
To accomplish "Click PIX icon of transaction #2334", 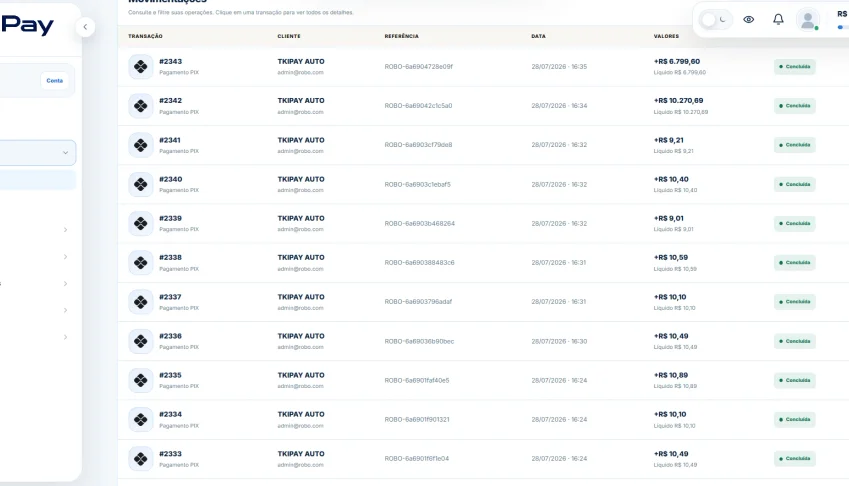I will click(x=141, y=419).
